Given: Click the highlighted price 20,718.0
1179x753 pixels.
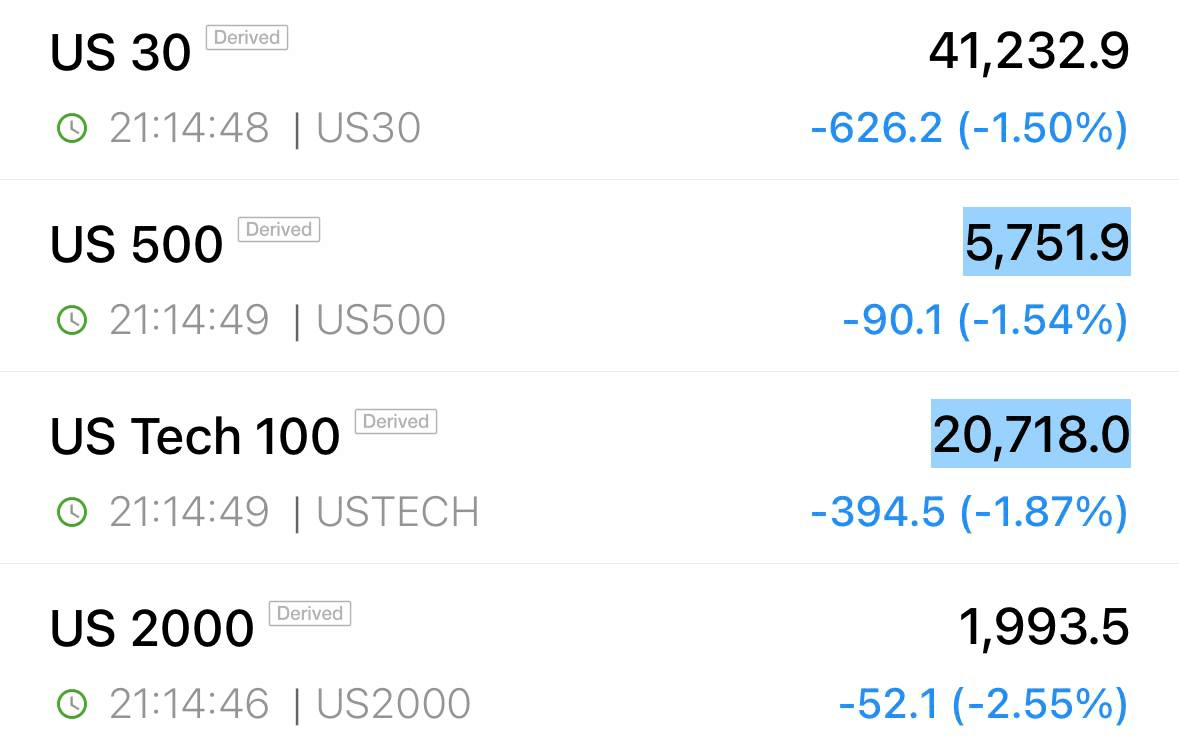Looking at the screenshot, I should [1031, 433].
